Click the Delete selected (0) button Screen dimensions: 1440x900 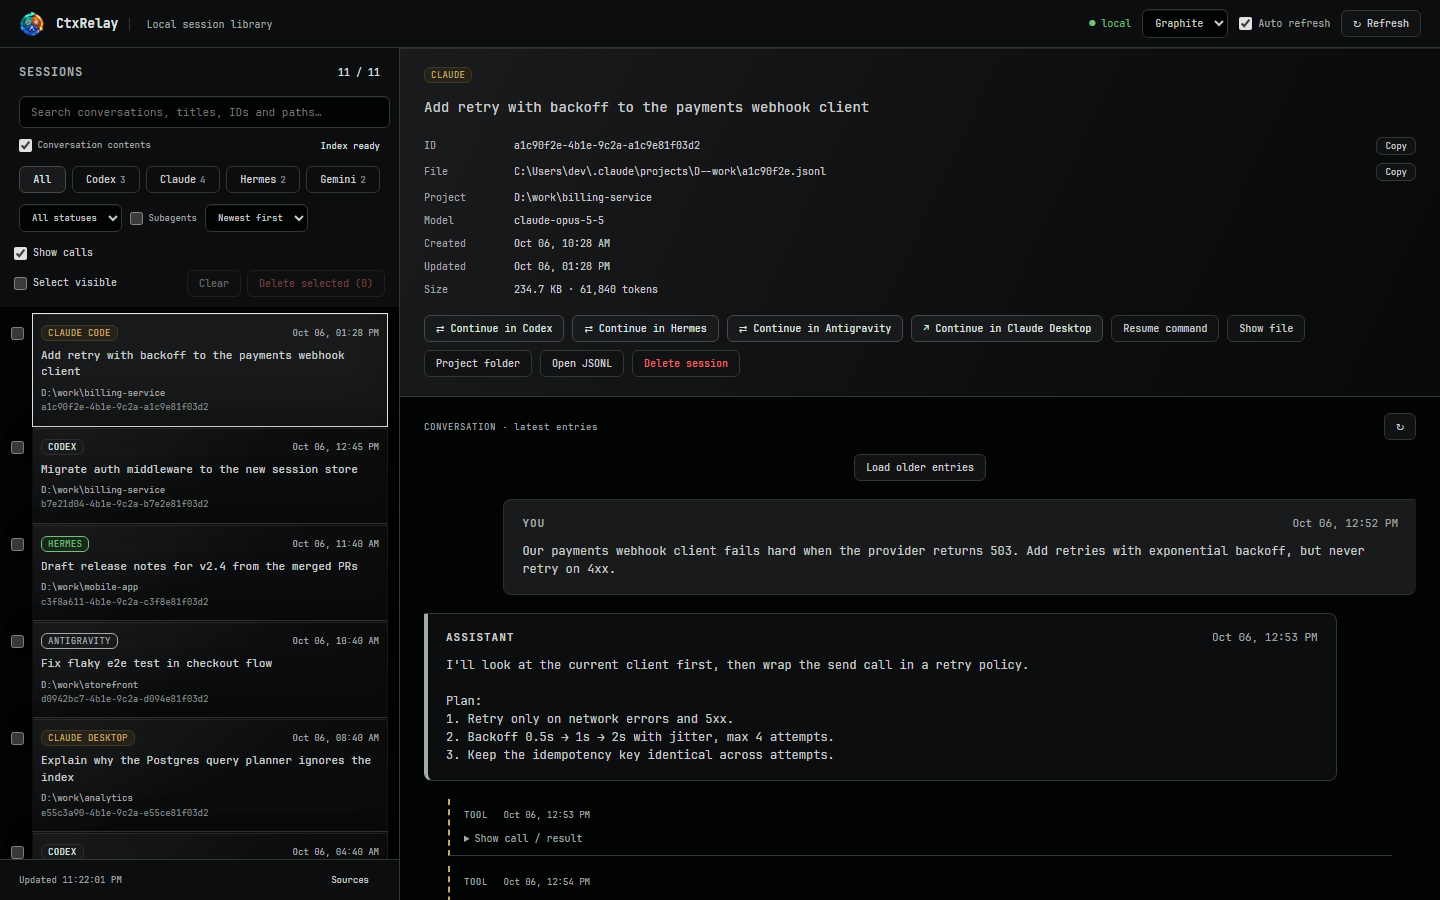click(316, 283)
